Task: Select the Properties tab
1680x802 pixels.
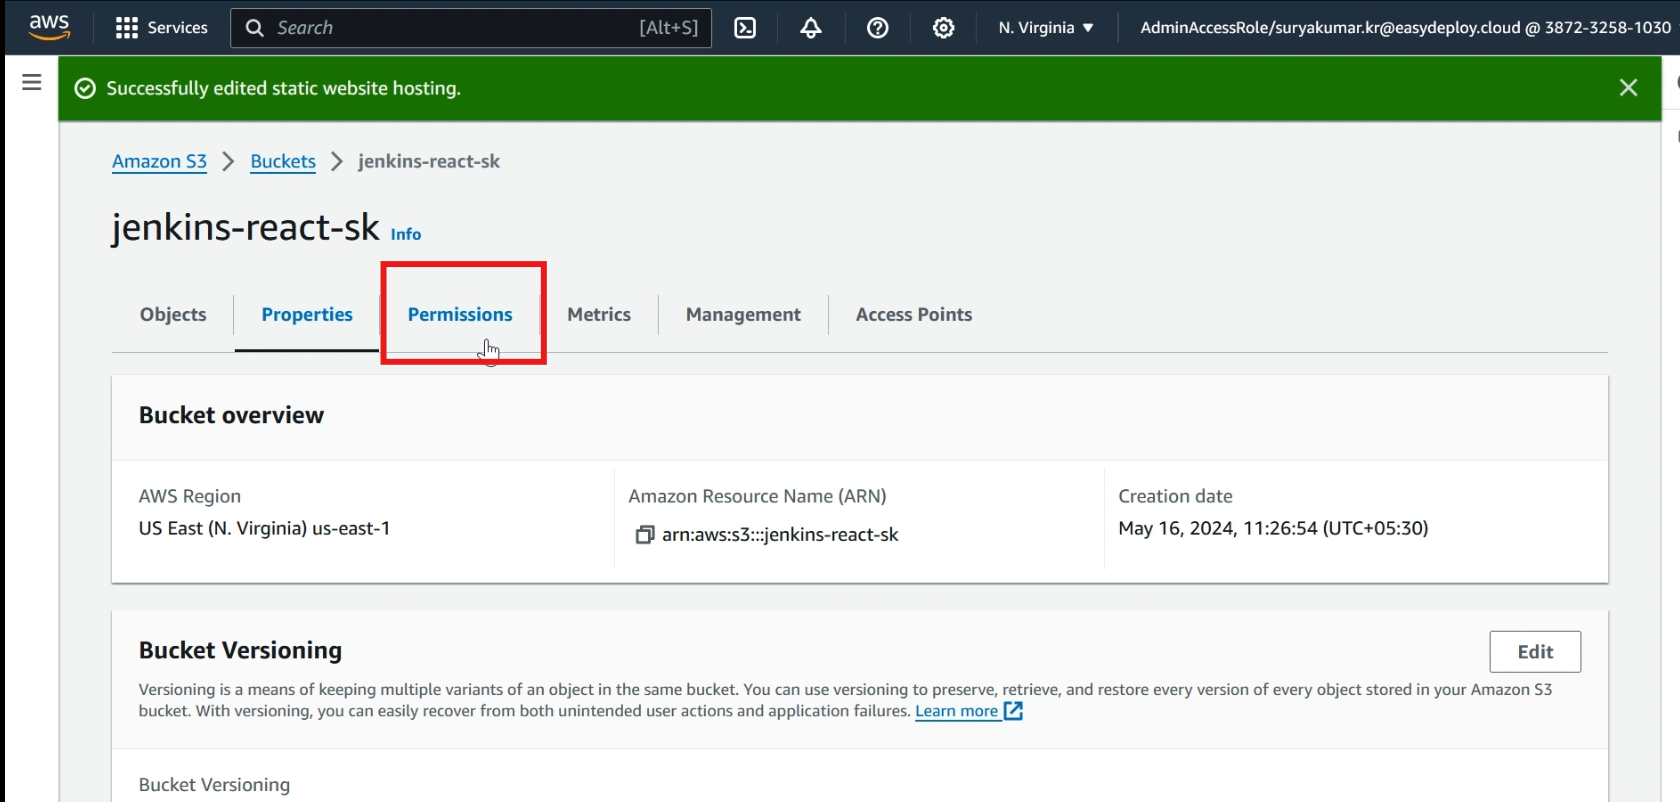Action: (307, 314)
